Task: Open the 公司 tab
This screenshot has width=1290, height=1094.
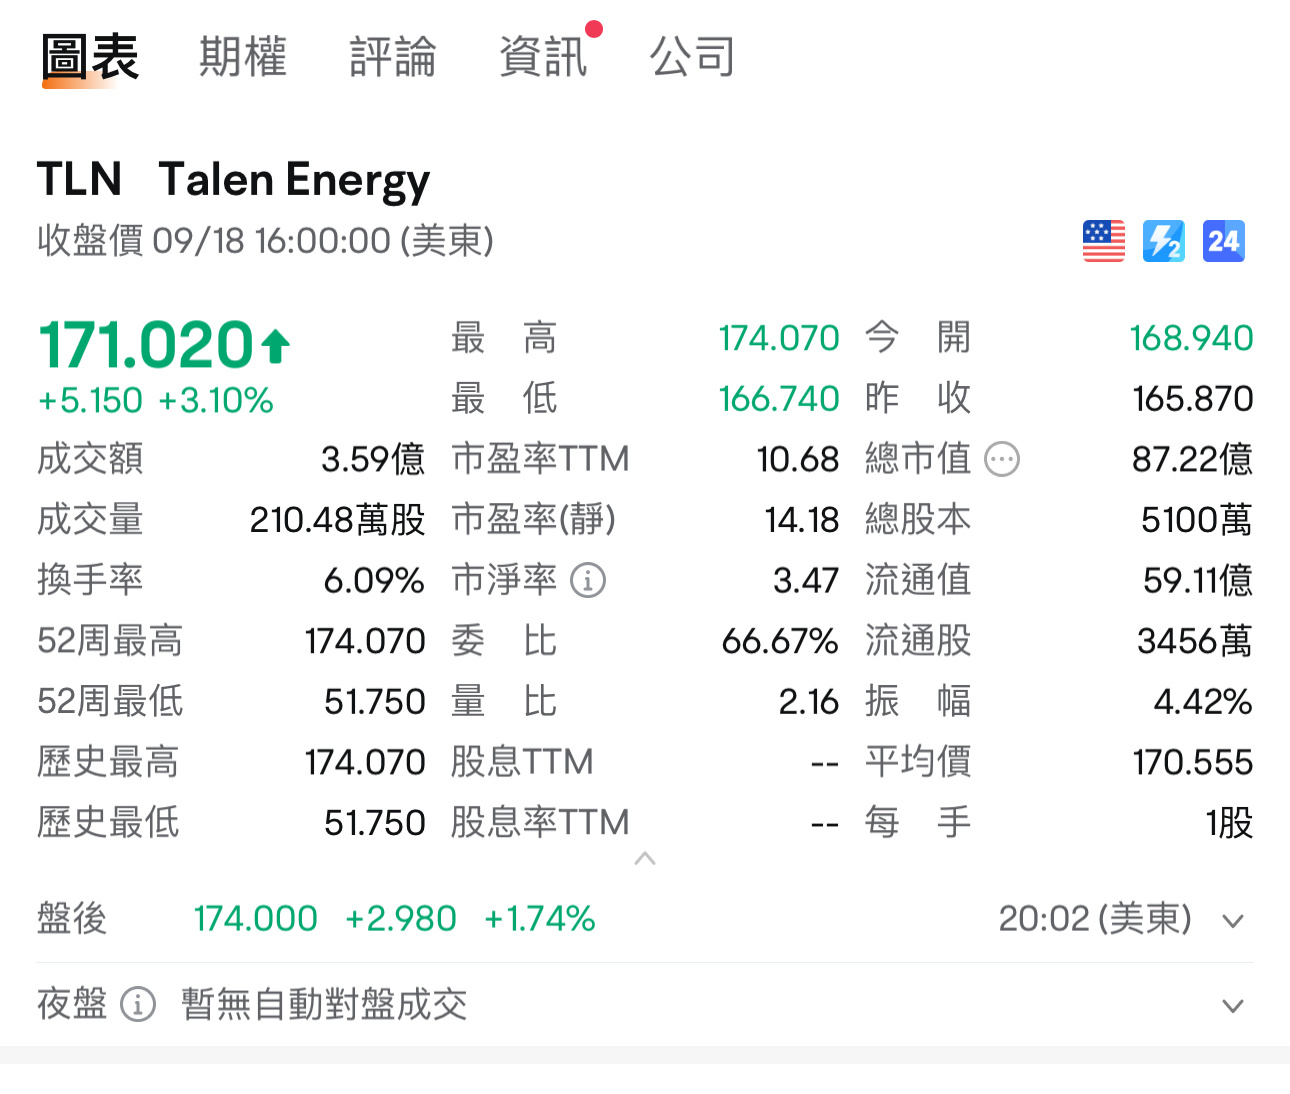Action: tap(693, 56)
